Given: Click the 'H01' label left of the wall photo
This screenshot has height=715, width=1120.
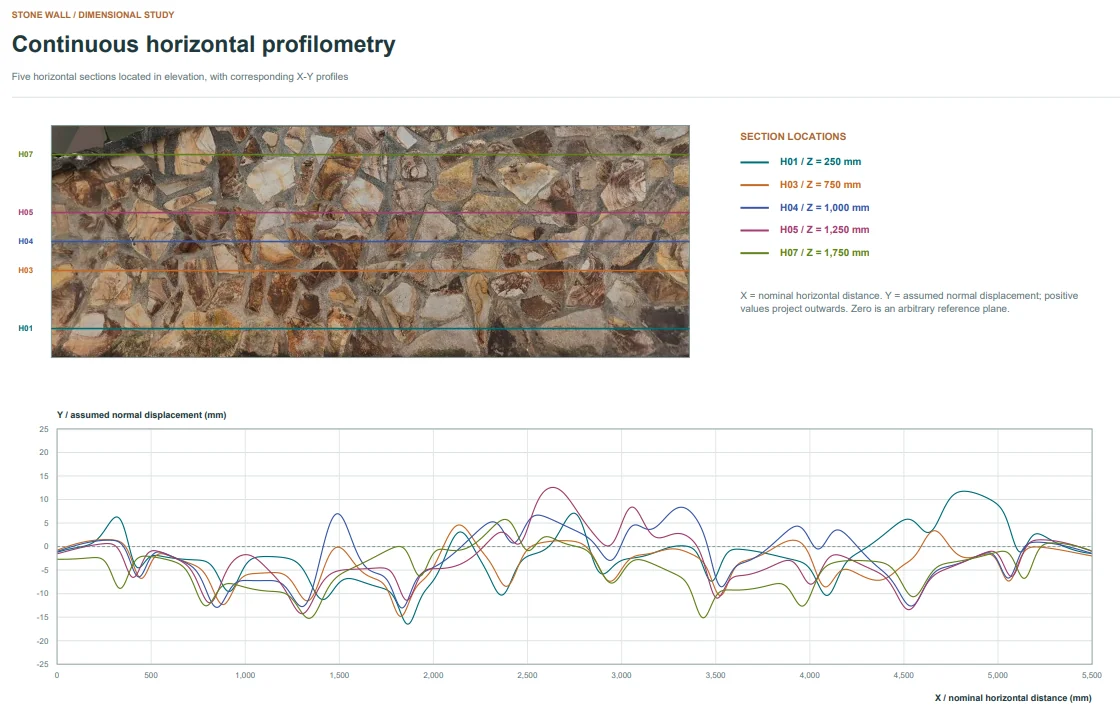Looking at the screenshot, I should (x=26, y=329).
